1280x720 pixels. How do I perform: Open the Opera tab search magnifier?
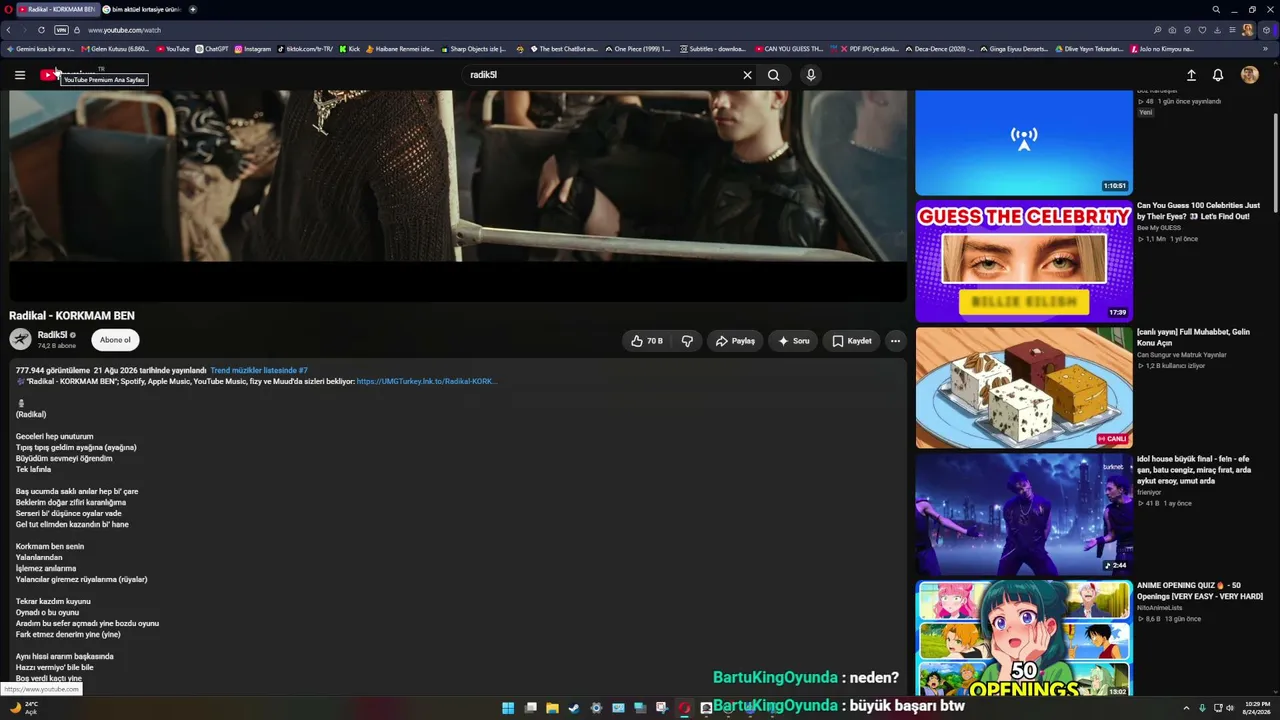click(x=1216, y=9)
